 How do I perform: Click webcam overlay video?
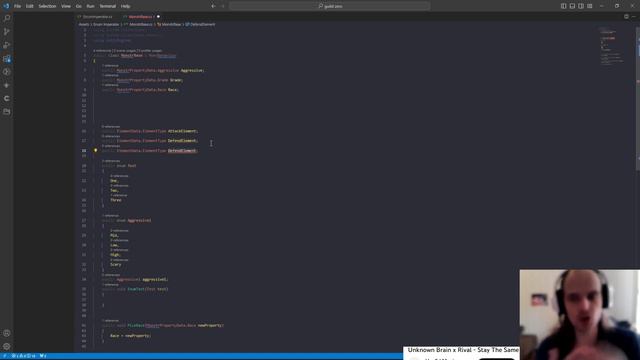[580, 314]
